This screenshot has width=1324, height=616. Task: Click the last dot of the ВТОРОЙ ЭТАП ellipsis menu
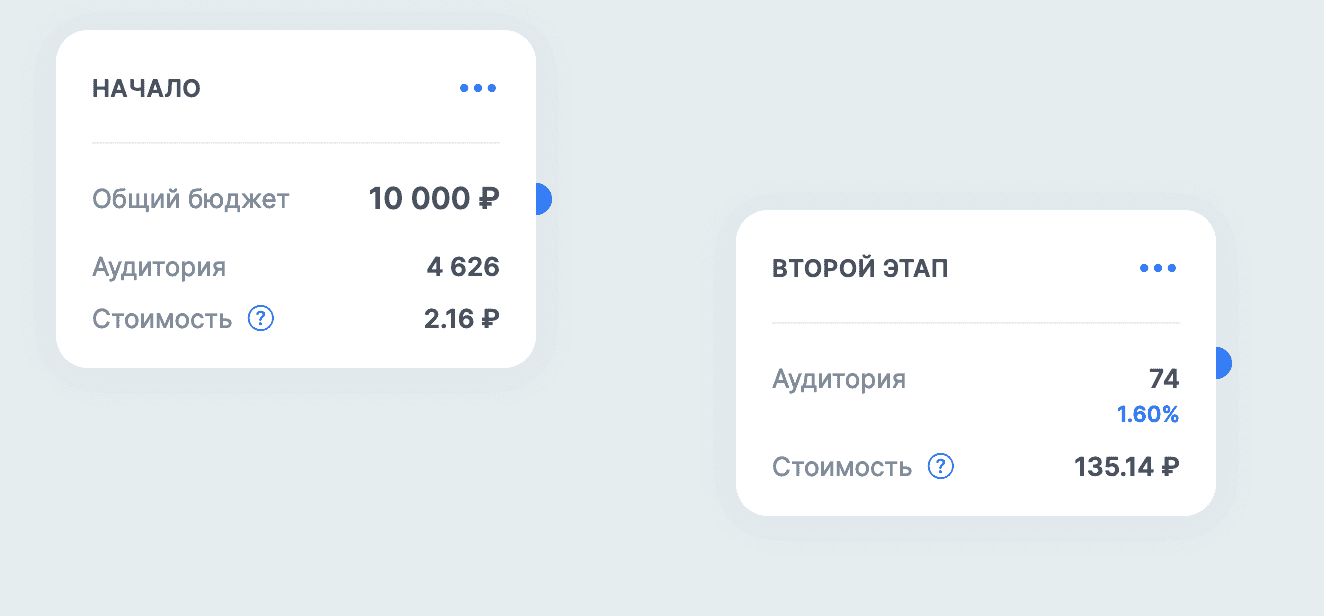[x=1172, y=267]
